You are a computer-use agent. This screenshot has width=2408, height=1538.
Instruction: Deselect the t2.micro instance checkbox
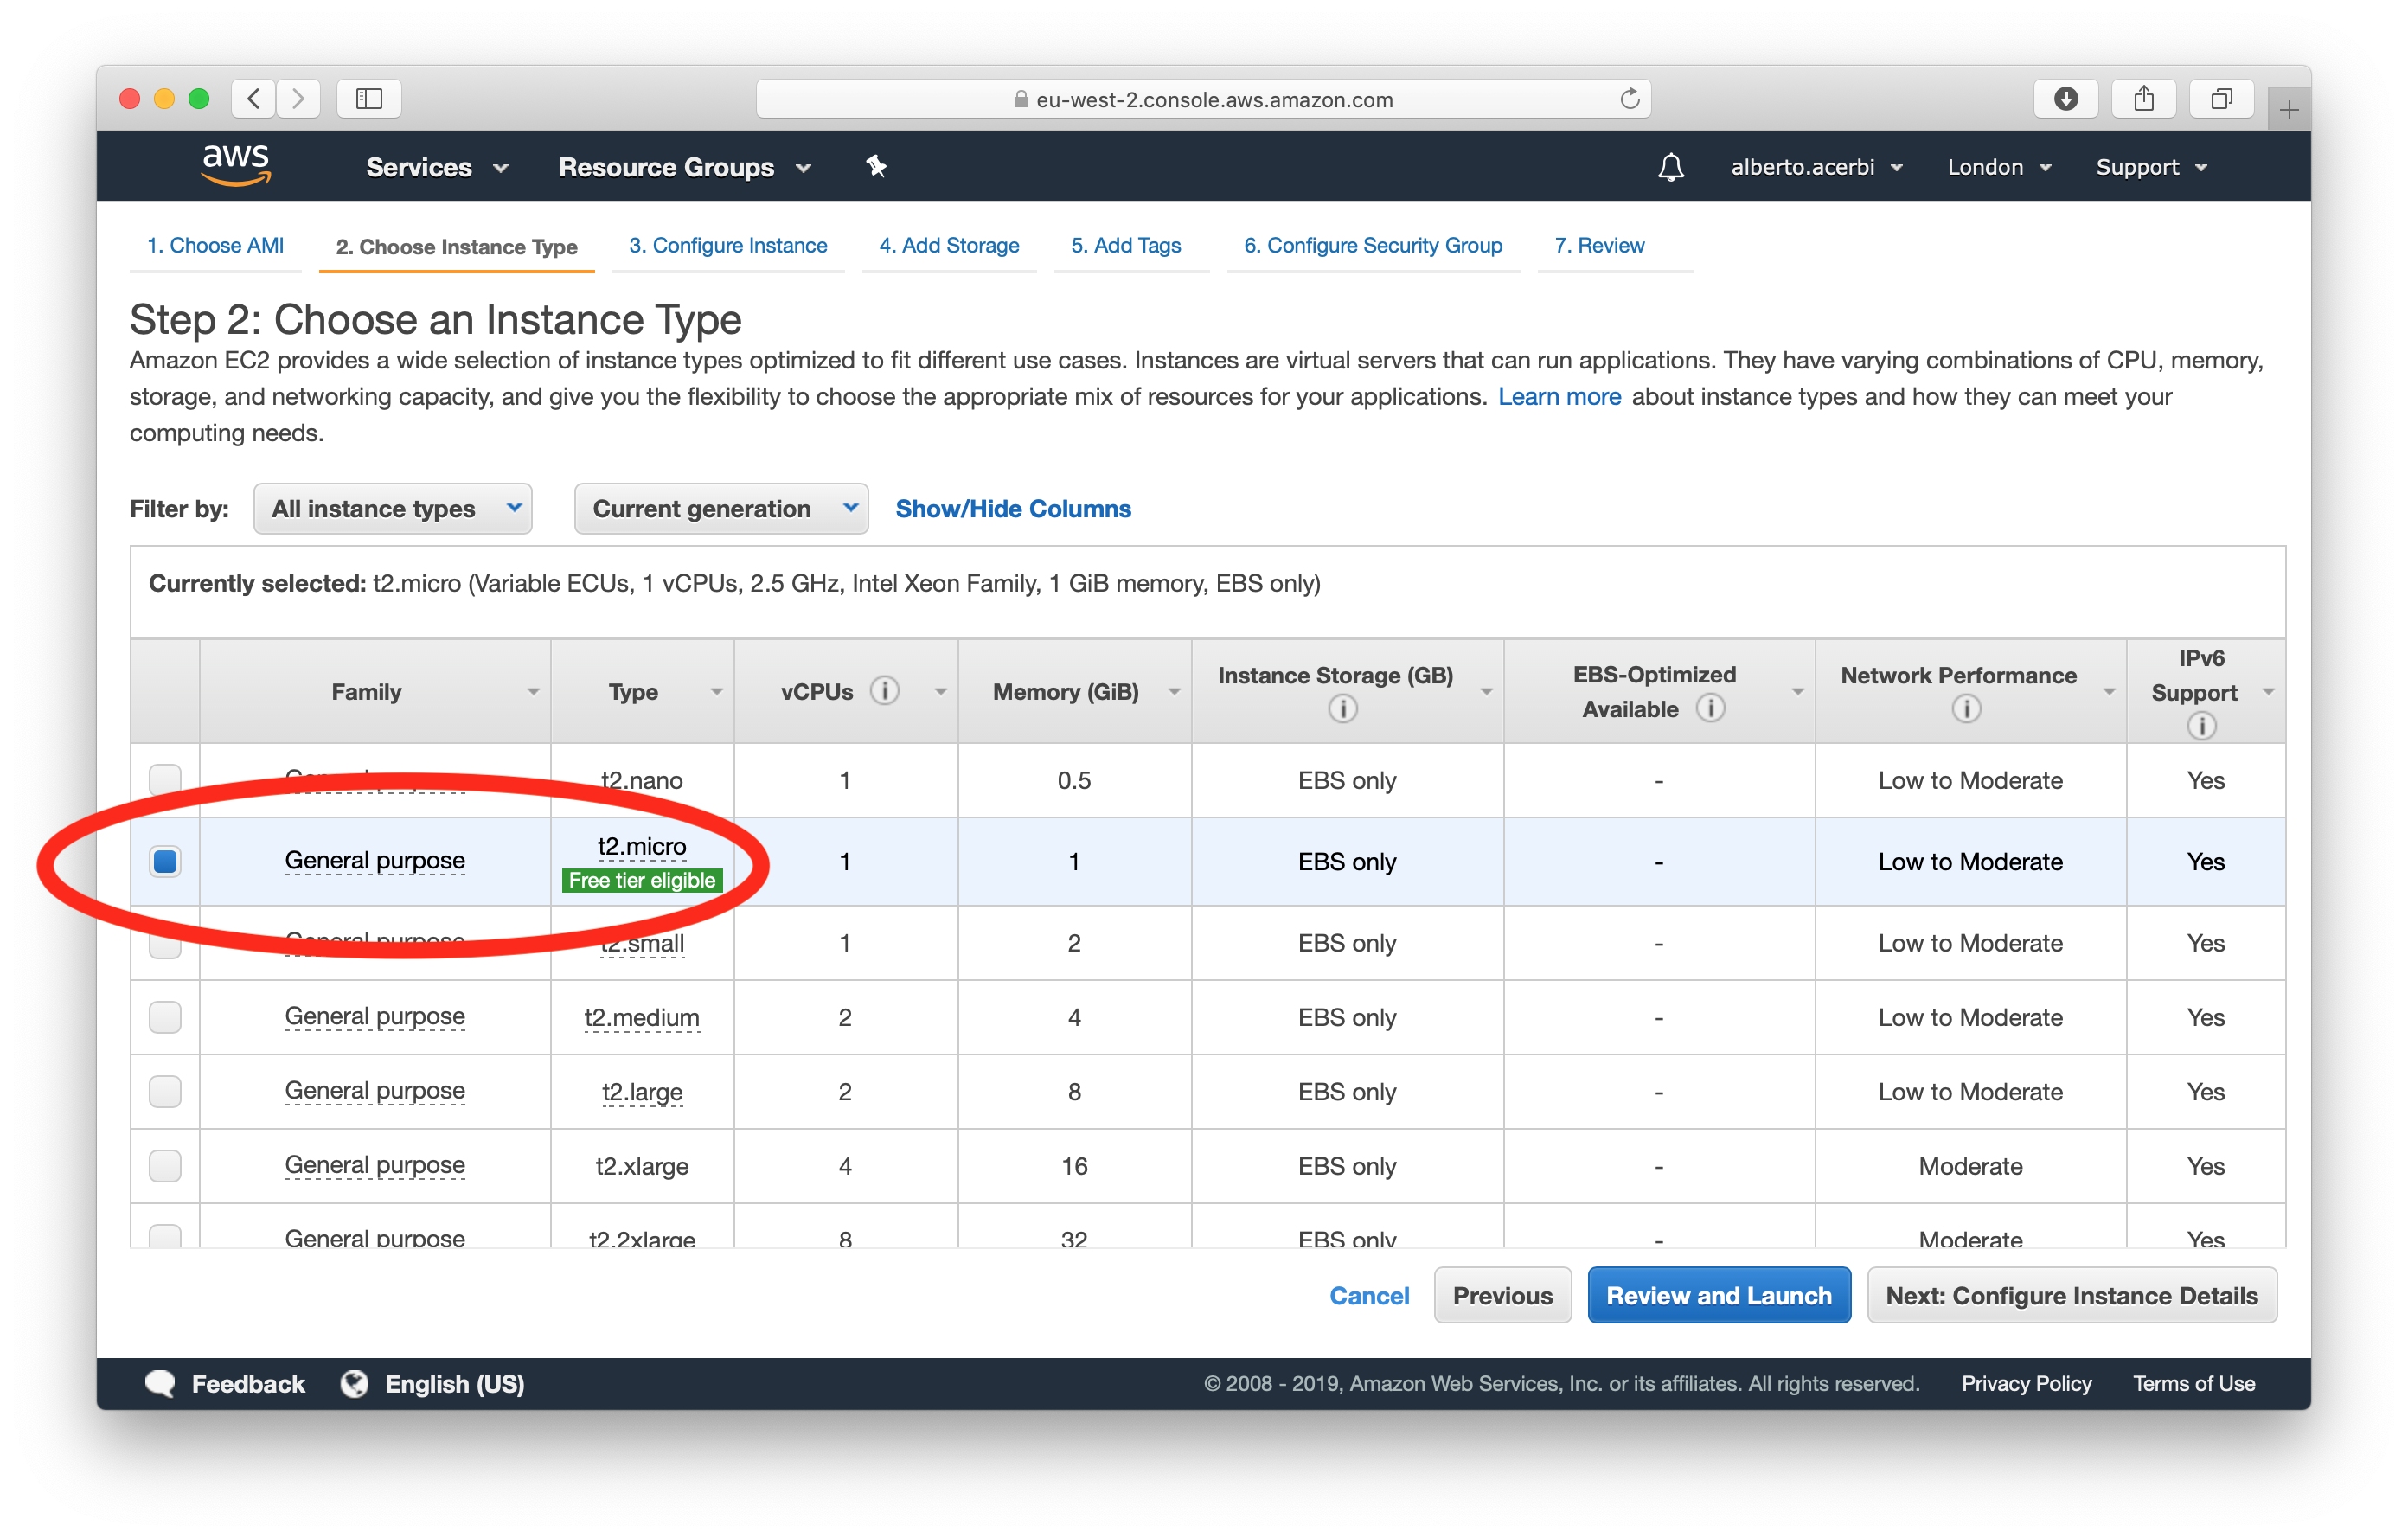[165, 861]
